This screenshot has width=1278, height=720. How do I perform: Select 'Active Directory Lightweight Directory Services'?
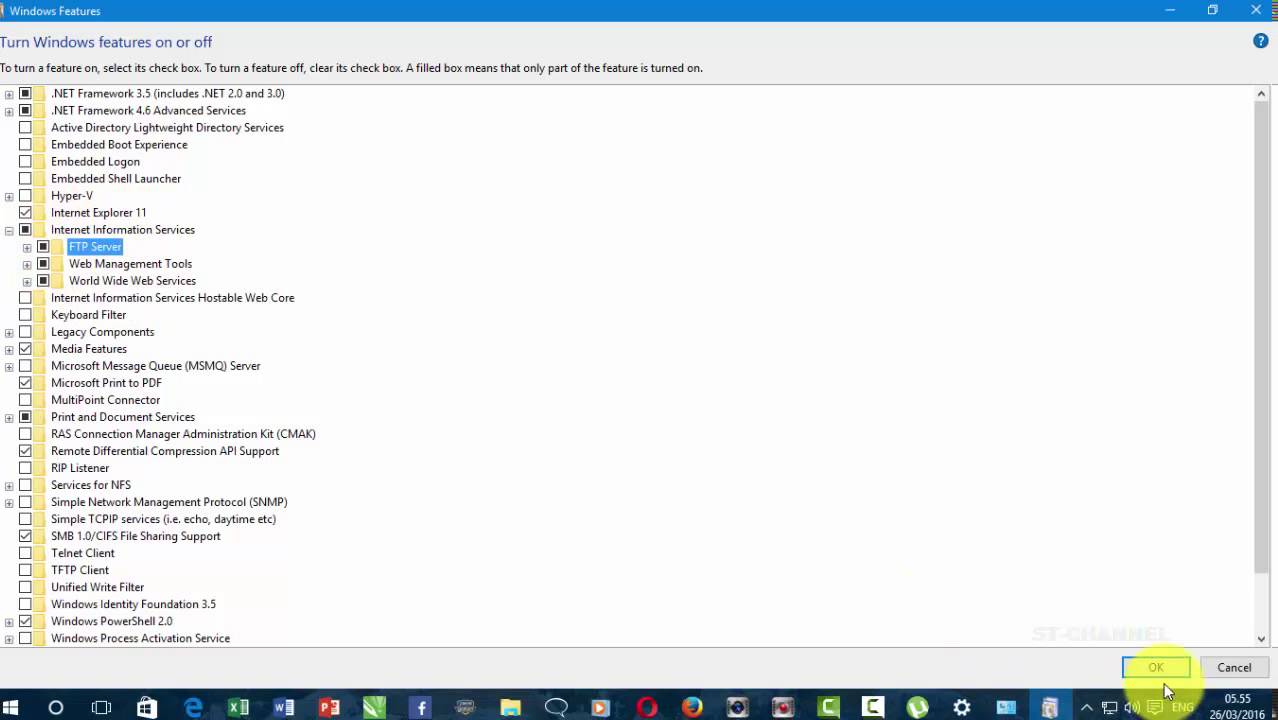pyautogui.click(x=167, y=128)
